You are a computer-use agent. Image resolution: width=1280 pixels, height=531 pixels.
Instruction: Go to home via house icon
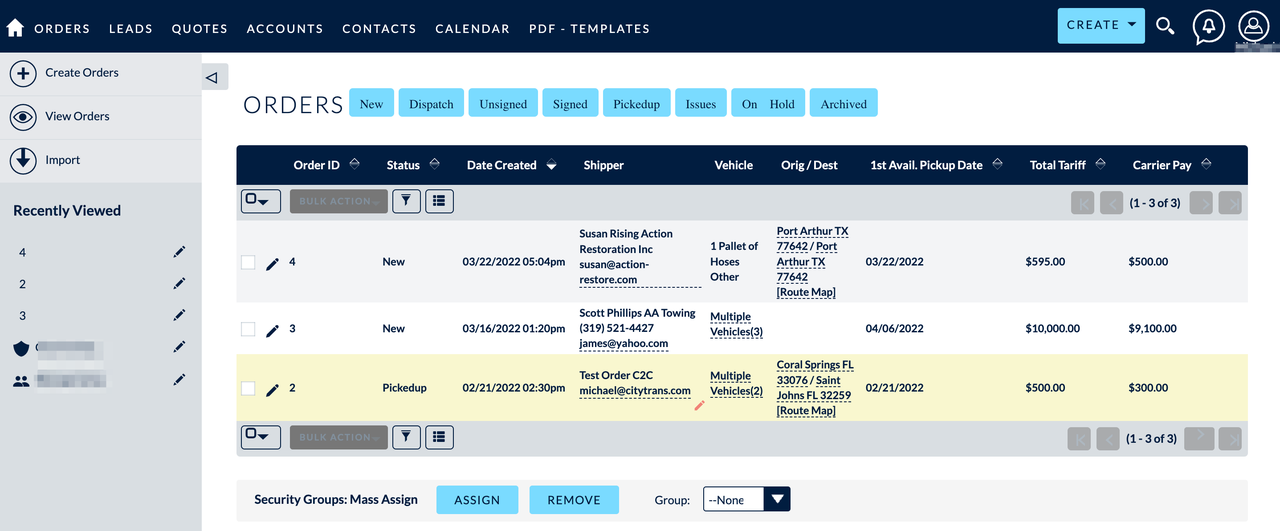click(15, 28)
